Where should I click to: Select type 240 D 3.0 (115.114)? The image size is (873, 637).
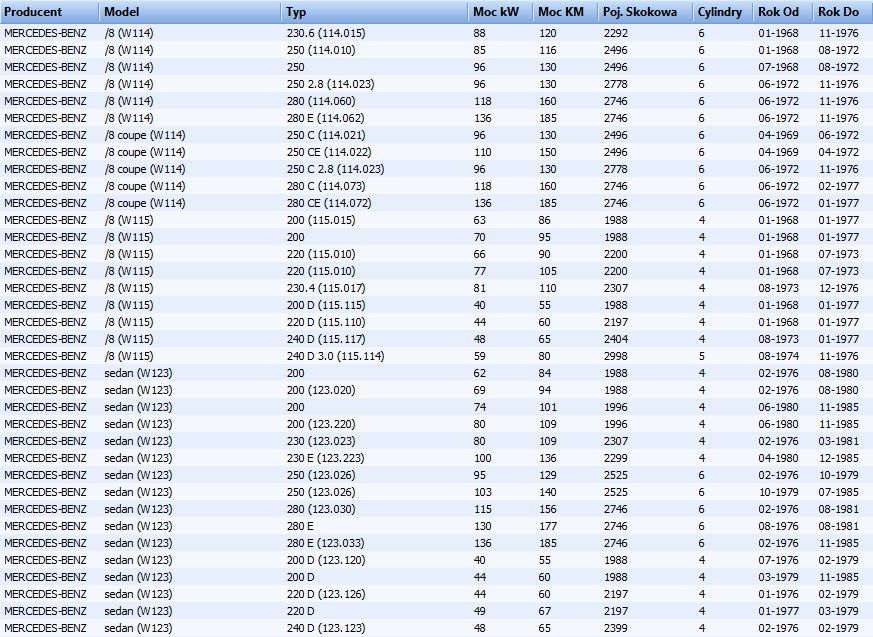point(336,356)
